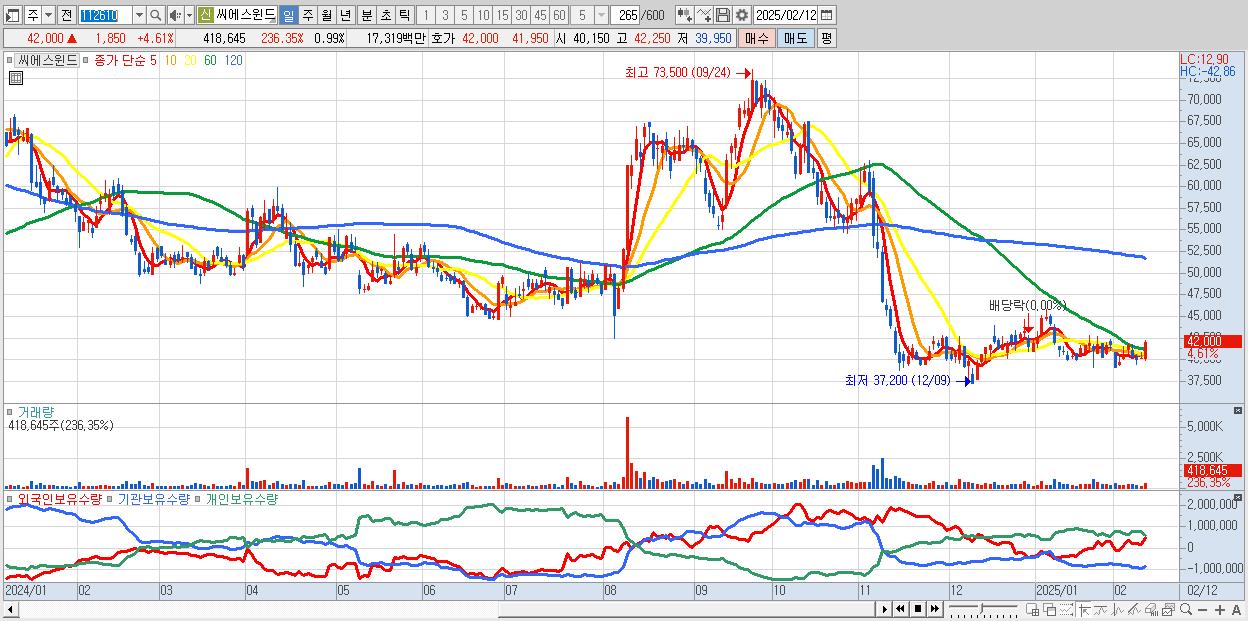Click the 매수 buy button
The width and height of the screenshot is (1248, 621).
pyautogui.click(x=756, y=38)
